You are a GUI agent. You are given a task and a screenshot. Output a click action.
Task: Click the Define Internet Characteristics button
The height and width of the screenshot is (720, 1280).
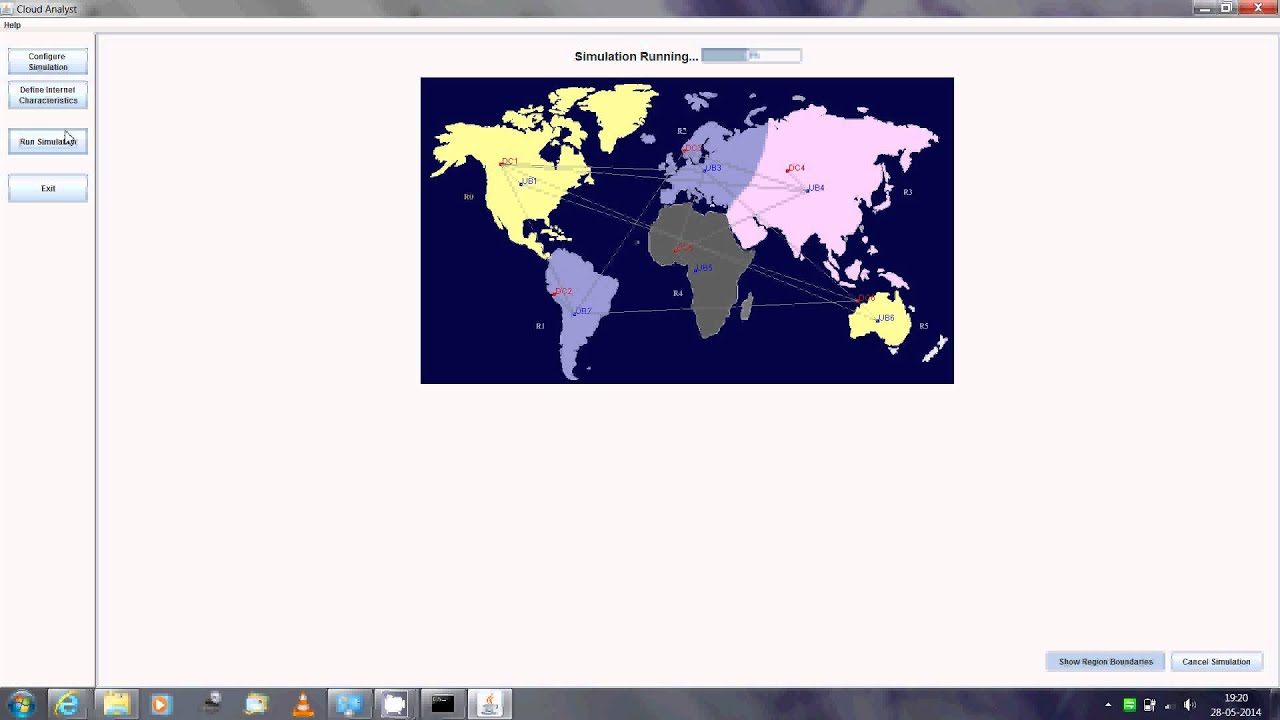pyautogui.click(x=48, y=95)
